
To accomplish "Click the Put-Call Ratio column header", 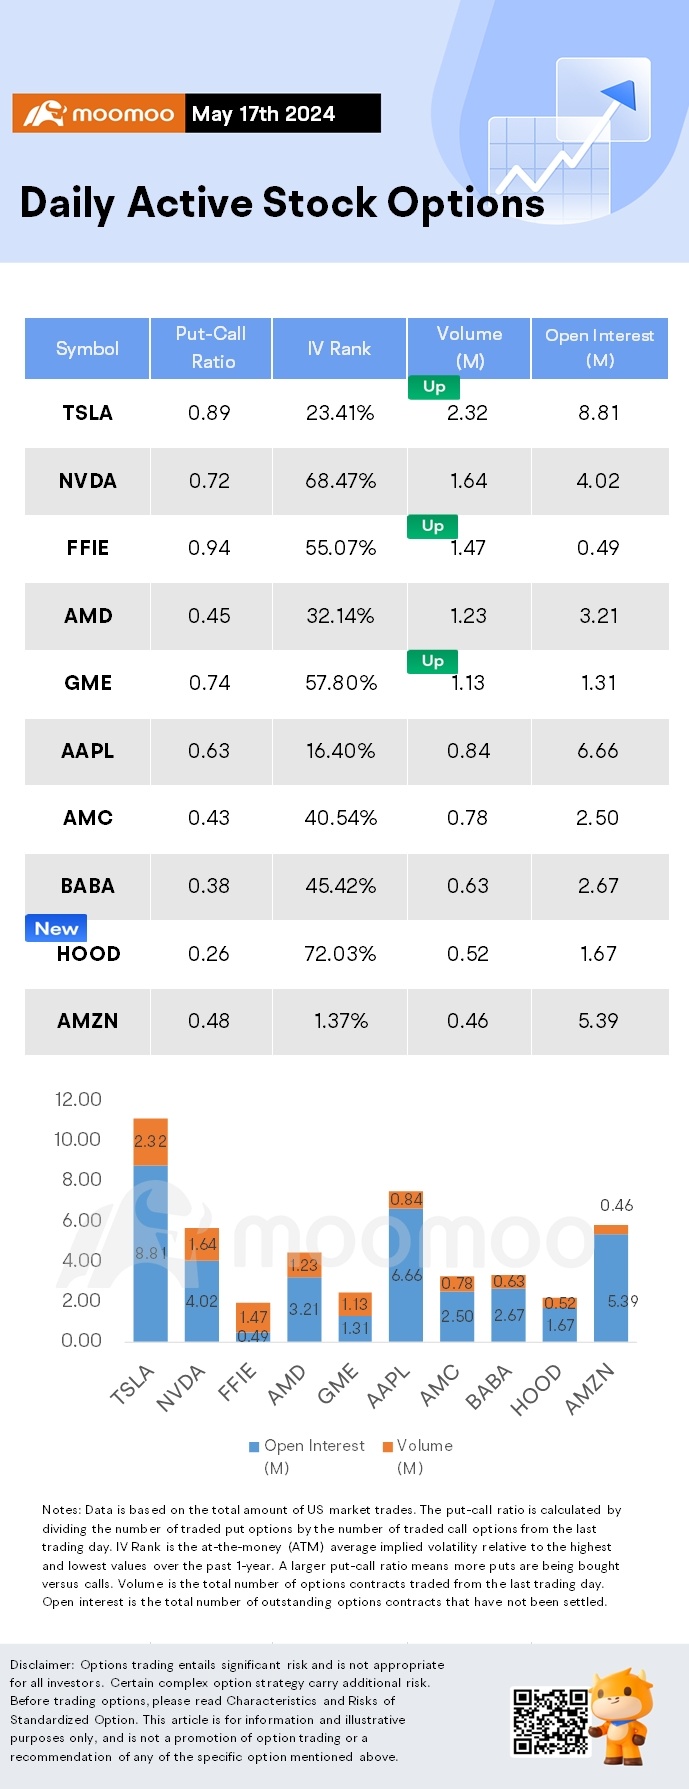I will click(x=211, y=348).
